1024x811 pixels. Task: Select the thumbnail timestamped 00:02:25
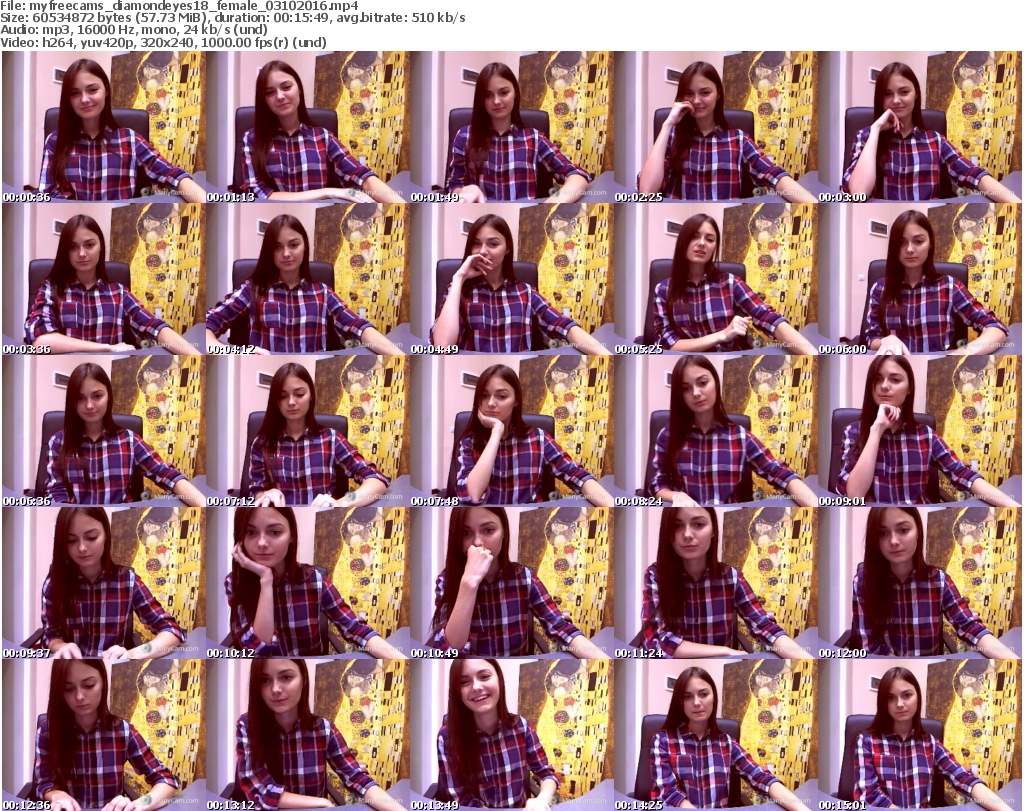[716, 126]
